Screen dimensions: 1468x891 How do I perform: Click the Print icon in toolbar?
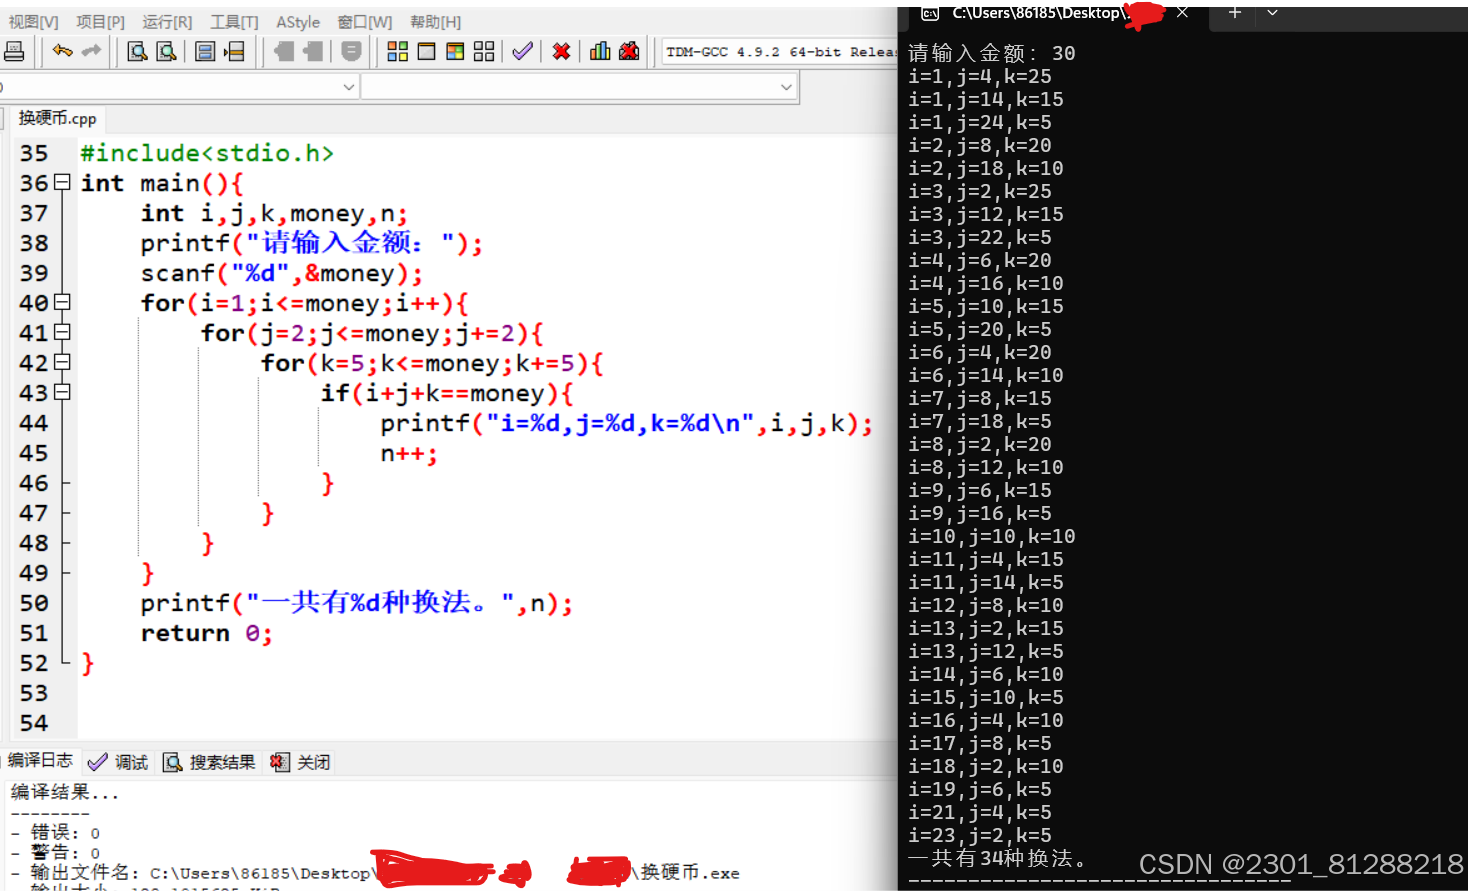coord(14,51)
